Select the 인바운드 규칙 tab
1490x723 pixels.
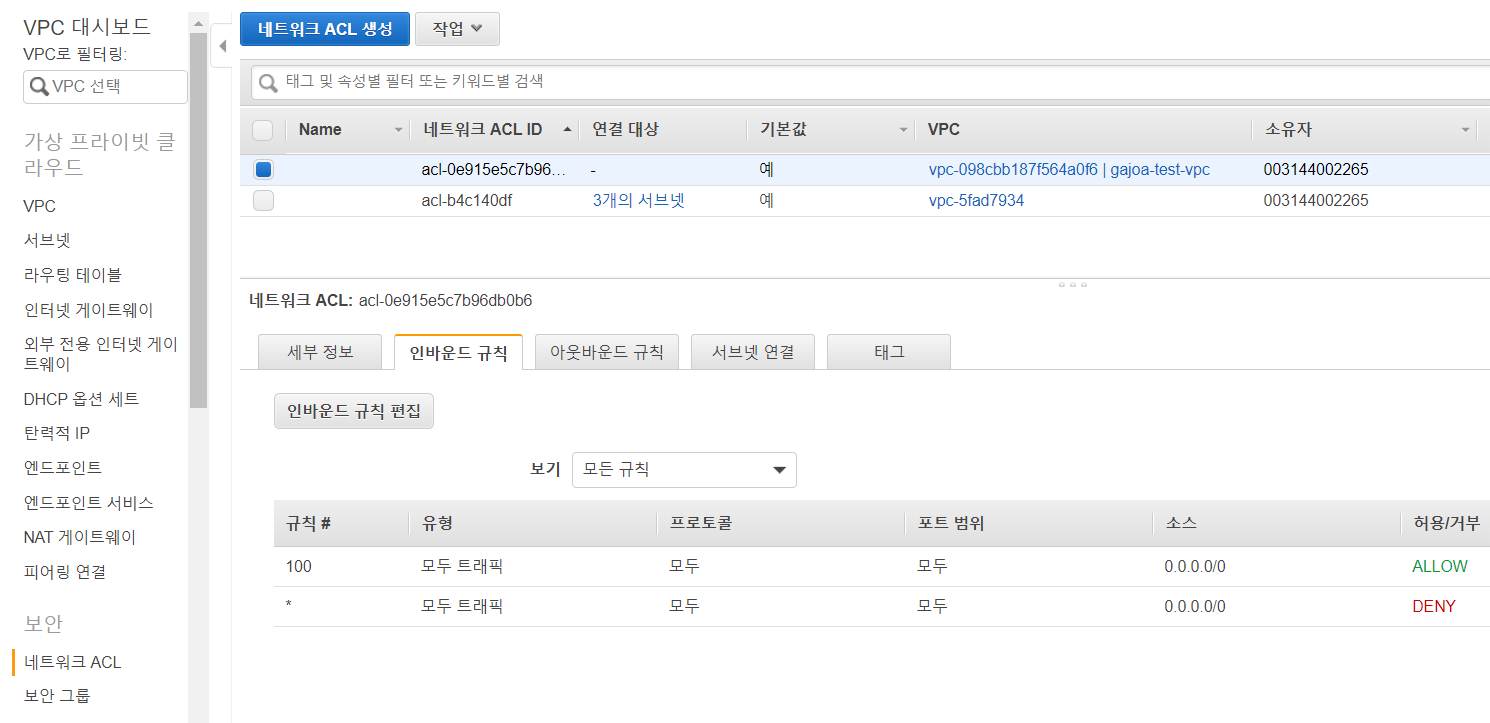pos(459,352)
